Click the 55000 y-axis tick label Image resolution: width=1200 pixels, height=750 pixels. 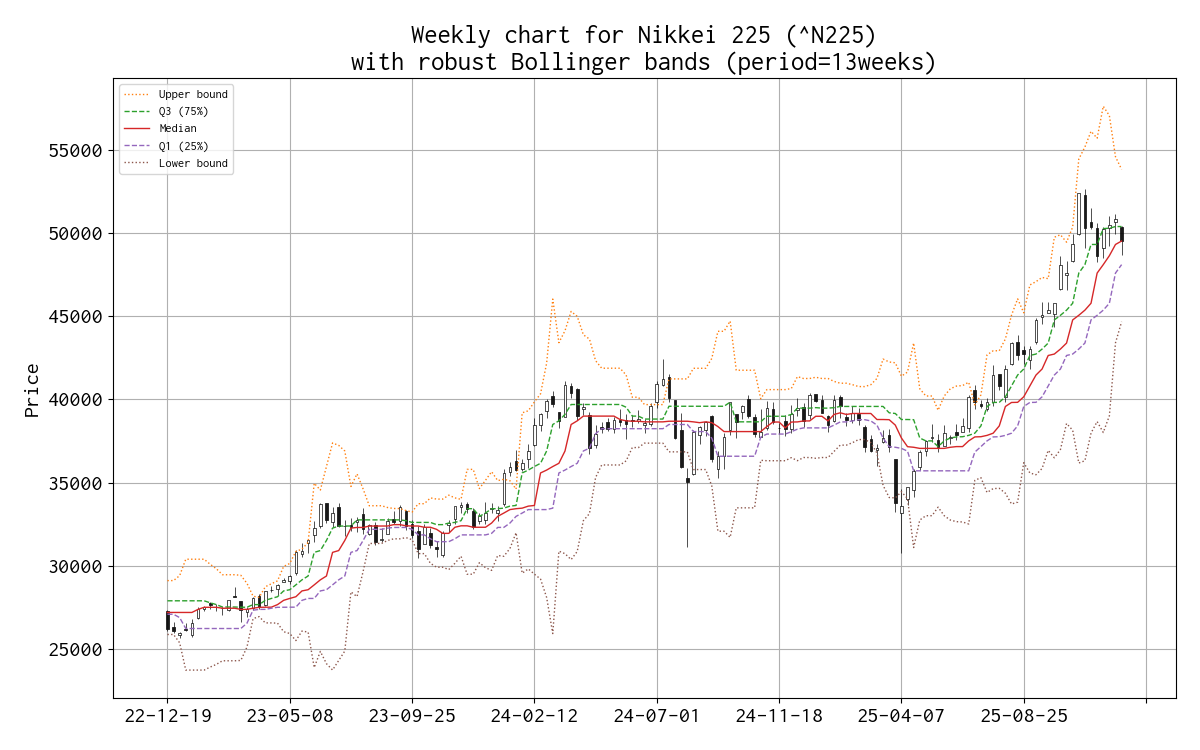pos(77,151)
